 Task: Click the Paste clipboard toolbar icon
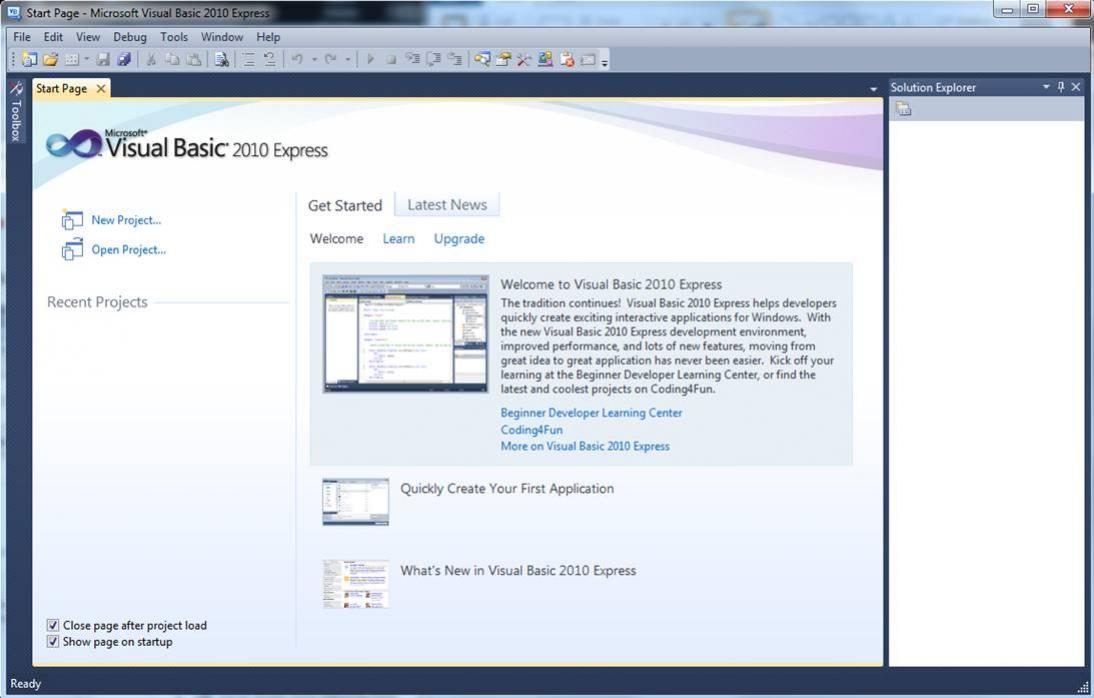(x=194, y=60)
